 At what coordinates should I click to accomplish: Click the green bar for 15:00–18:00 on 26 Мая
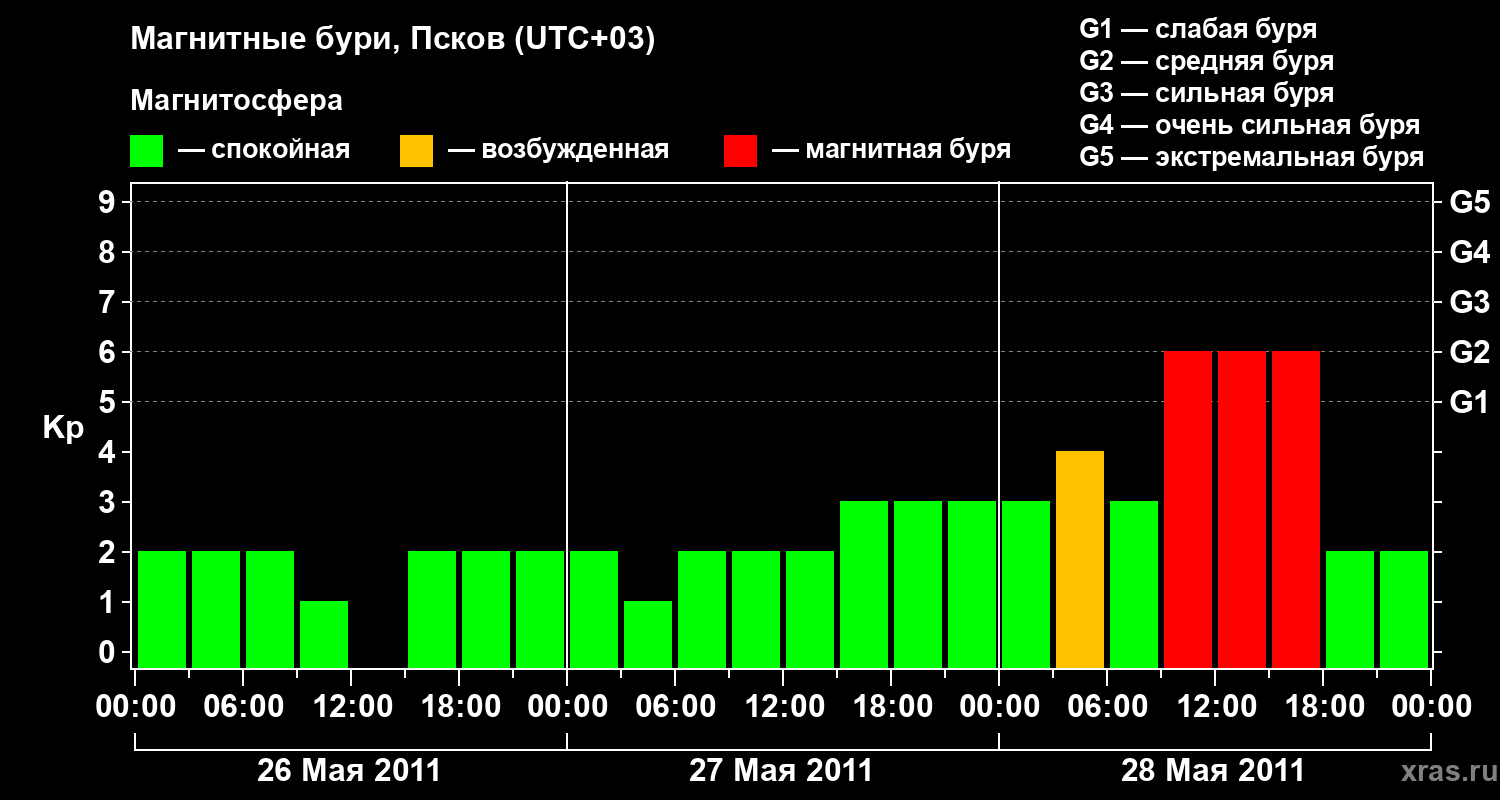[x=432, y=610]
